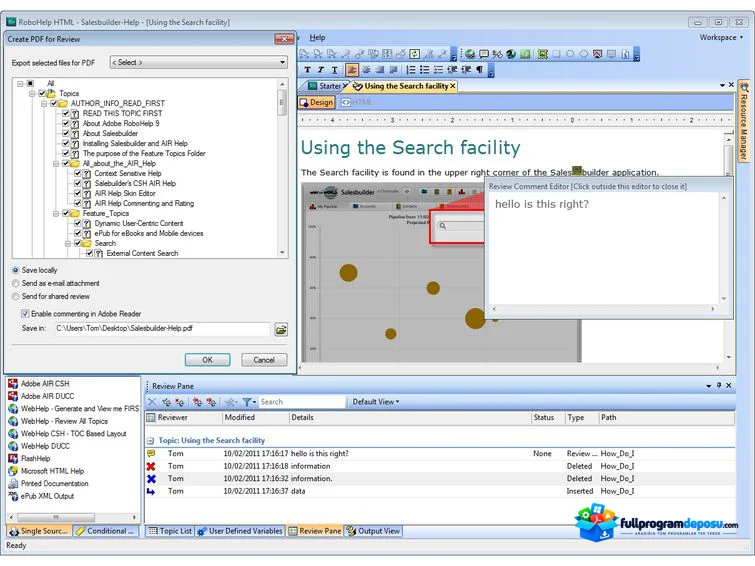Screen dimensions: 755x566
Task: Click the numbered list toolbar icon
Action: pos(411,70)
